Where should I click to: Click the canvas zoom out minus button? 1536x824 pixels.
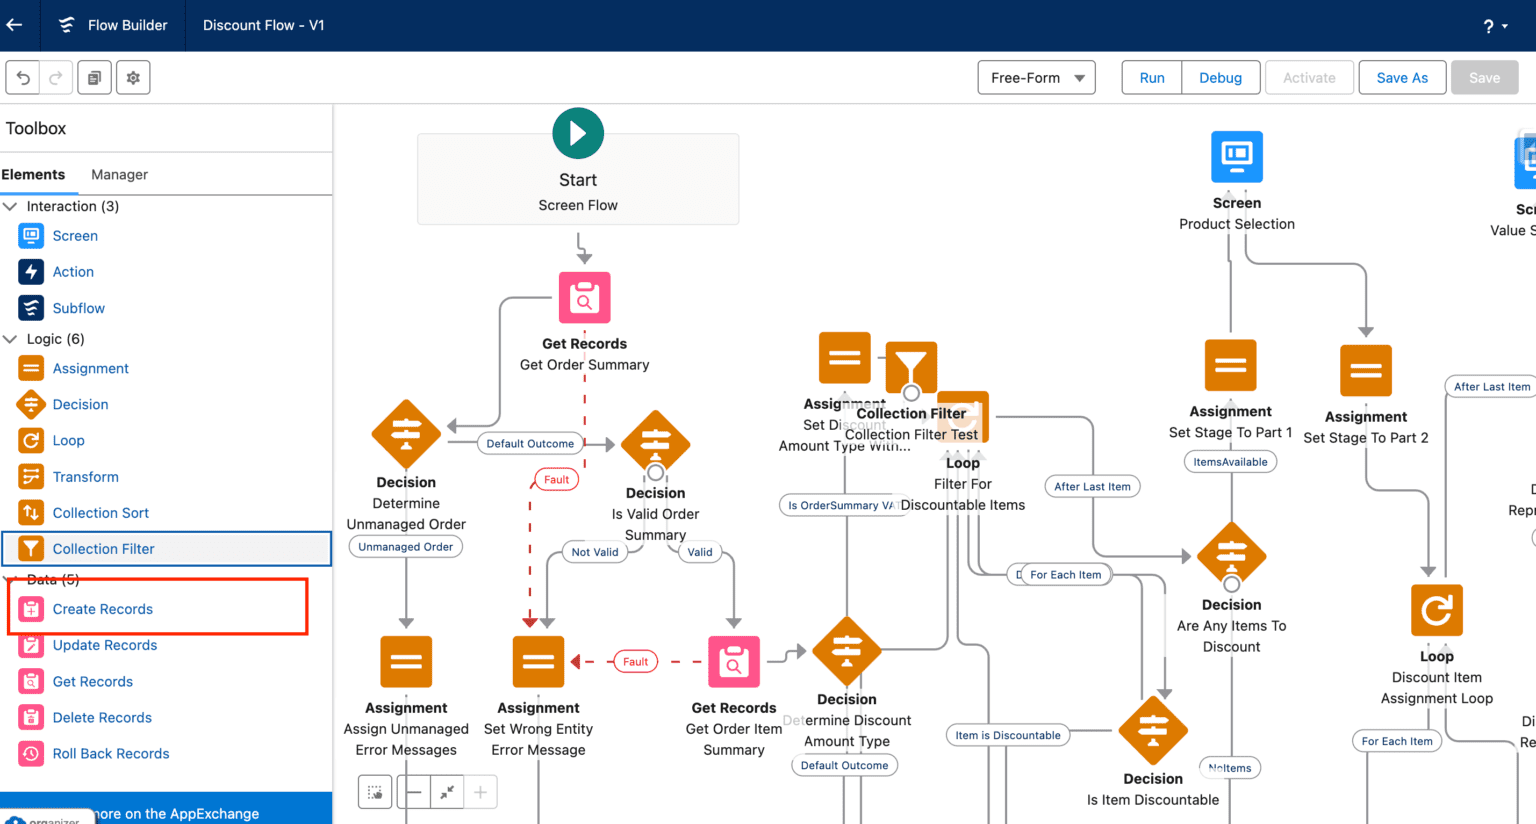pyautogui.click(x=414, y=792)
